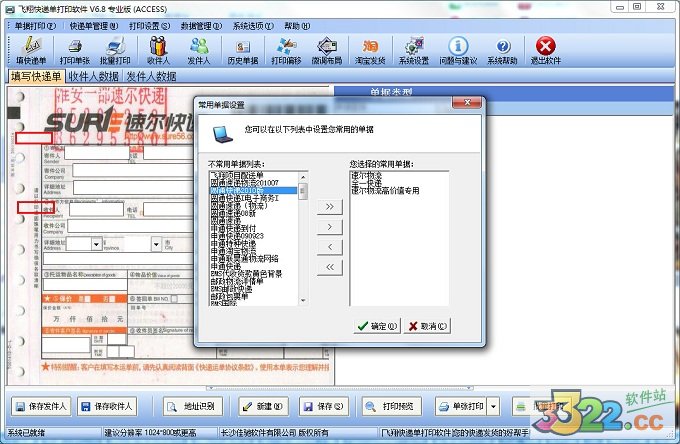
Task: Click the 托运物品名称 input field
Action: point(85,284)
